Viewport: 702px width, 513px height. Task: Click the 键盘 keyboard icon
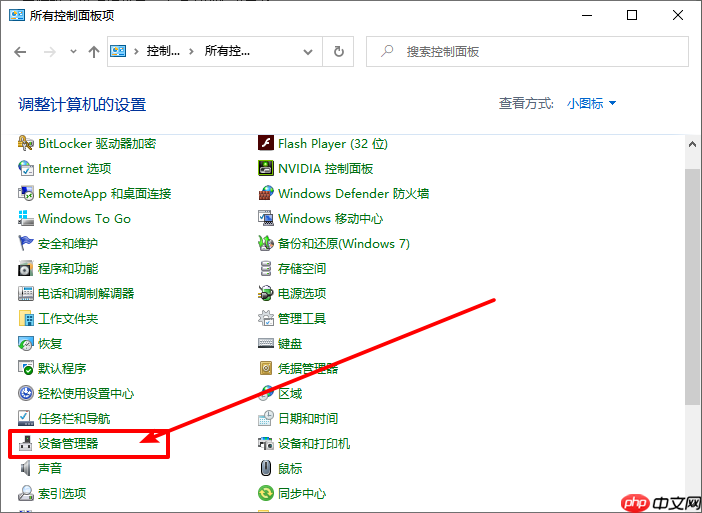266,344
